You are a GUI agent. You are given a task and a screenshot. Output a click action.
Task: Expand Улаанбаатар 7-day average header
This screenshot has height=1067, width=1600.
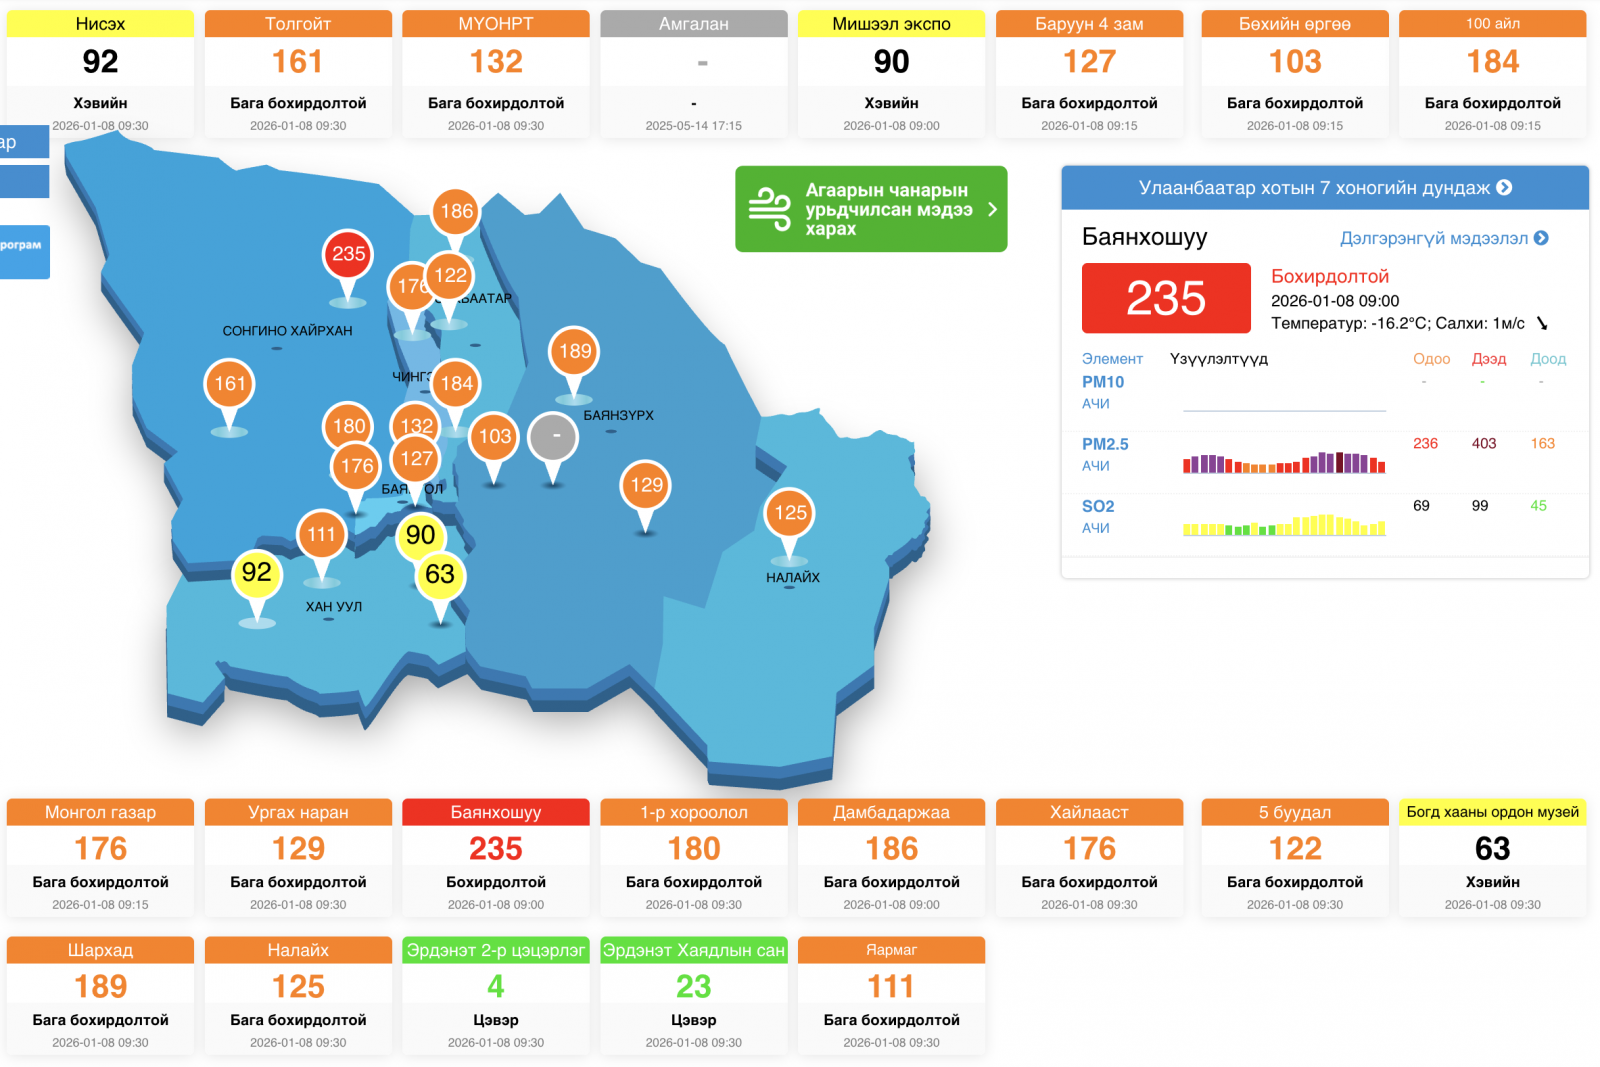tap(1324, 188)
